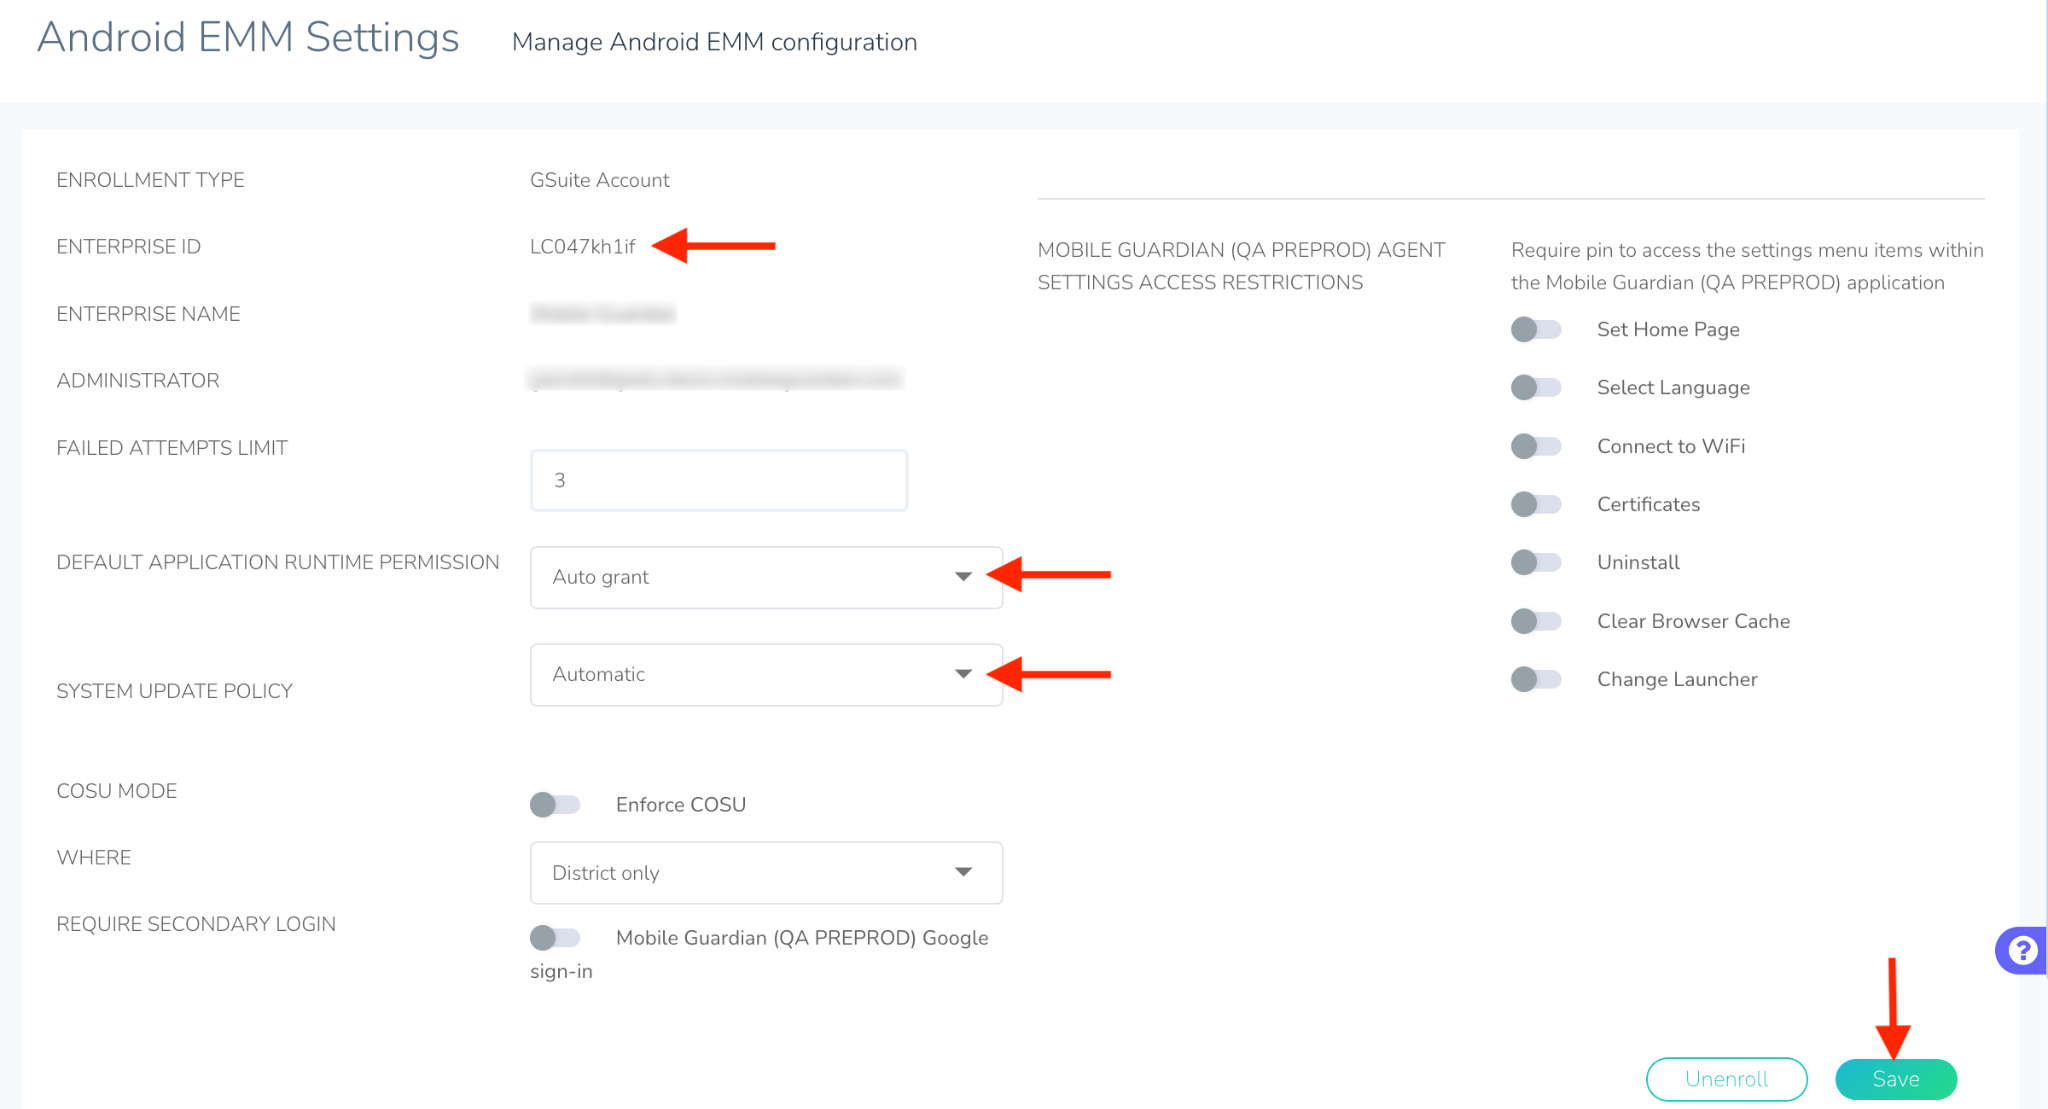Toggle Connect to WiFi restriction
The image size is (2048, 1109).
pyautogui.click(x=1536, y=446)
